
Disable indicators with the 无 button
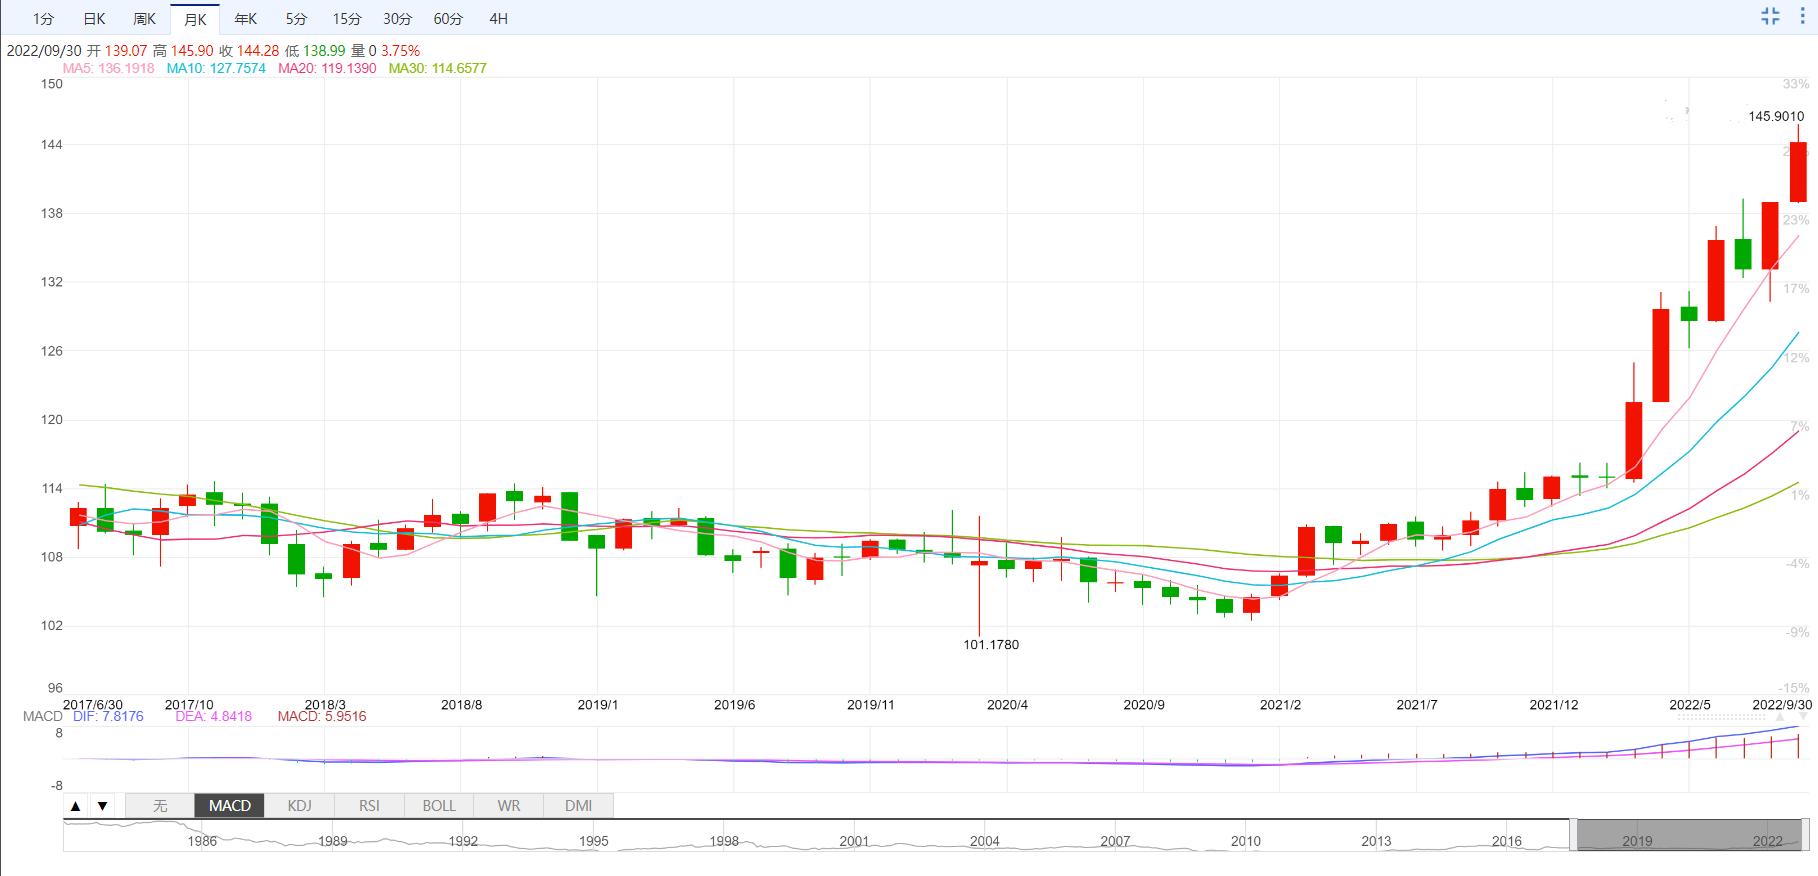[160, 806]
